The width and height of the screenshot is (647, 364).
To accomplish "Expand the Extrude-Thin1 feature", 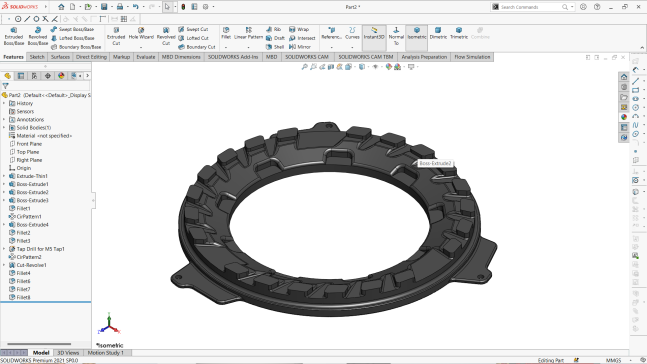I will (x=4, y=176).
